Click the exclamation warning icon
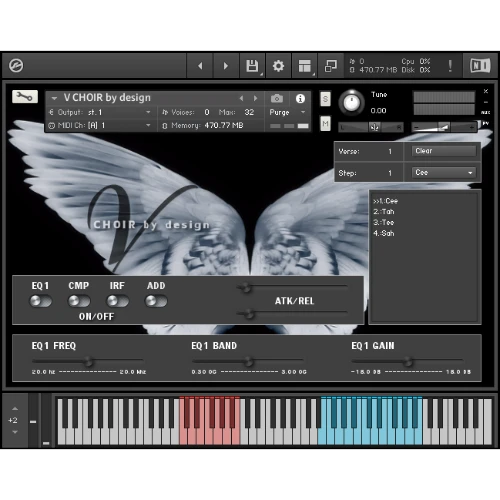The width and height of the screenshot is (500, 500). 450,66
